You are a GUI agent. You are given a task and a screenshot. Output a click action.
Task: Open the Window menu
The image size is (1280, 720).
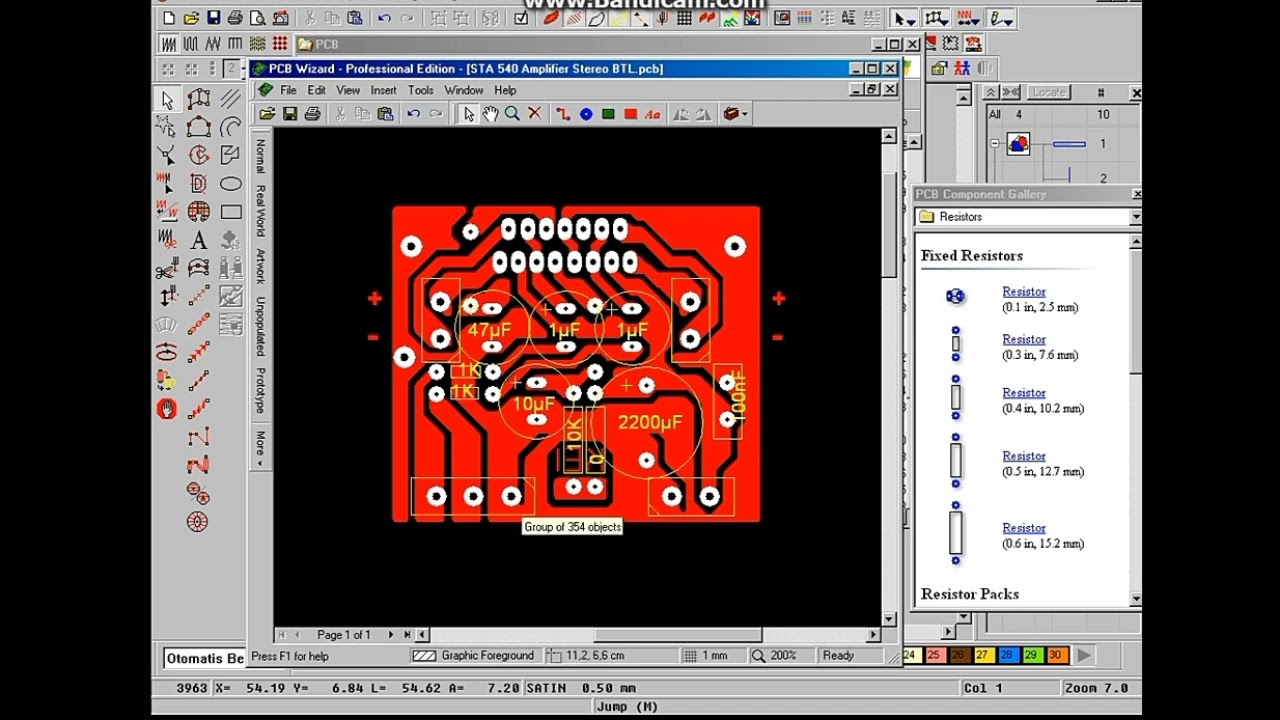pyautogui.click(x=464, y=90)
